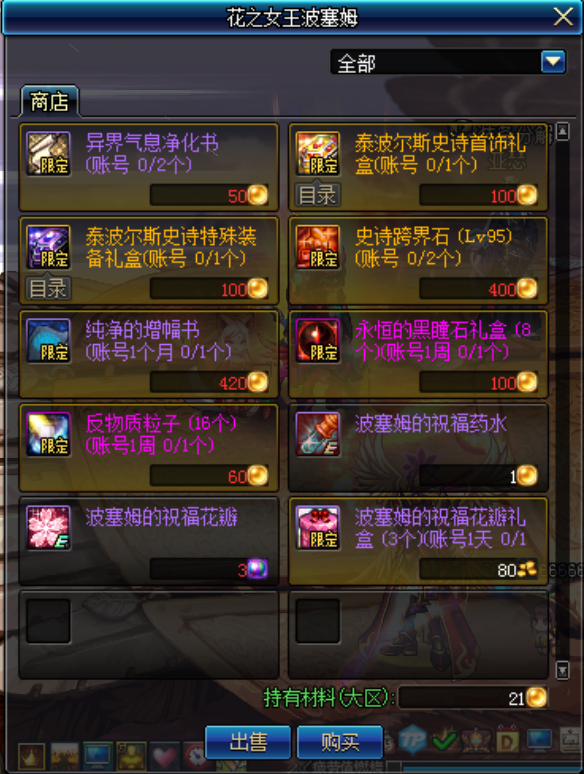Select the 异界气息净化书 item icon
Image resolution: width=584 pixels, height=774 pixels.
tap(48, 154)
